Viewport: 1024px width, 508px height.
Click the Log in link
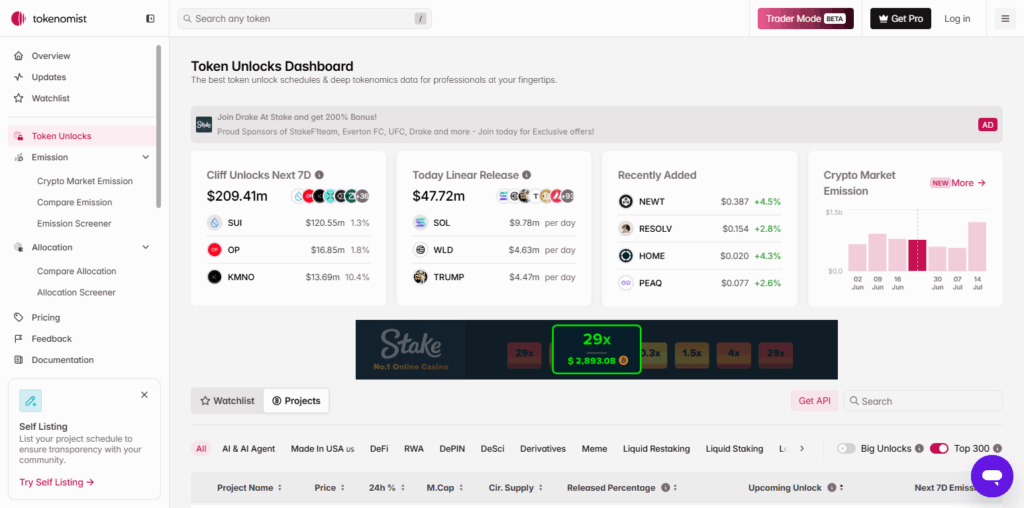pyautogui.click(x=957, y=19)
